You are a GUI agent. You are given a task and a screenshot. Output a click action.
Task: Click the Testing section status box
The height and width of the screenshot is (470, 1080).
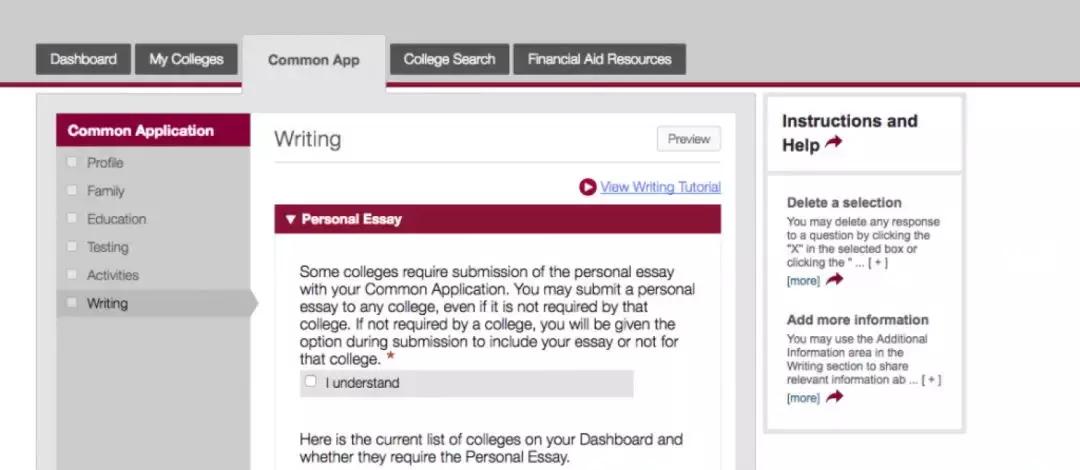coord(71,246)
